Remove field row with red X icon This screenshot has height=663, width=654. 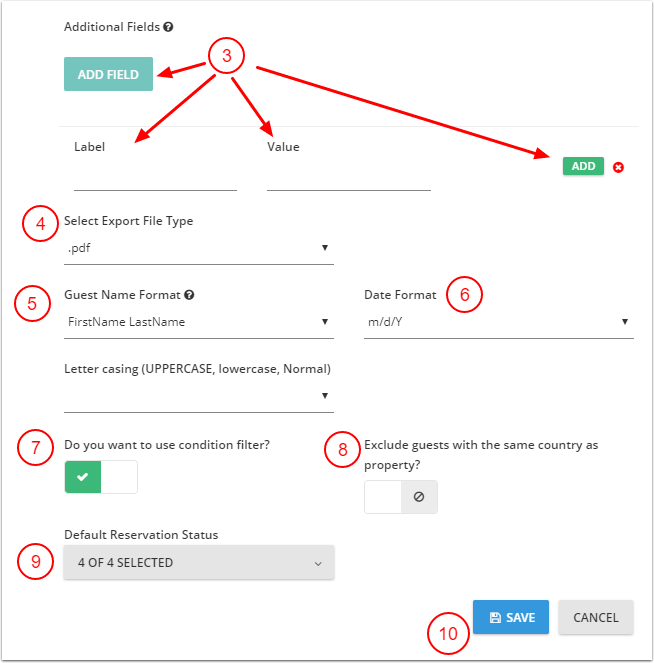(618, 167)
